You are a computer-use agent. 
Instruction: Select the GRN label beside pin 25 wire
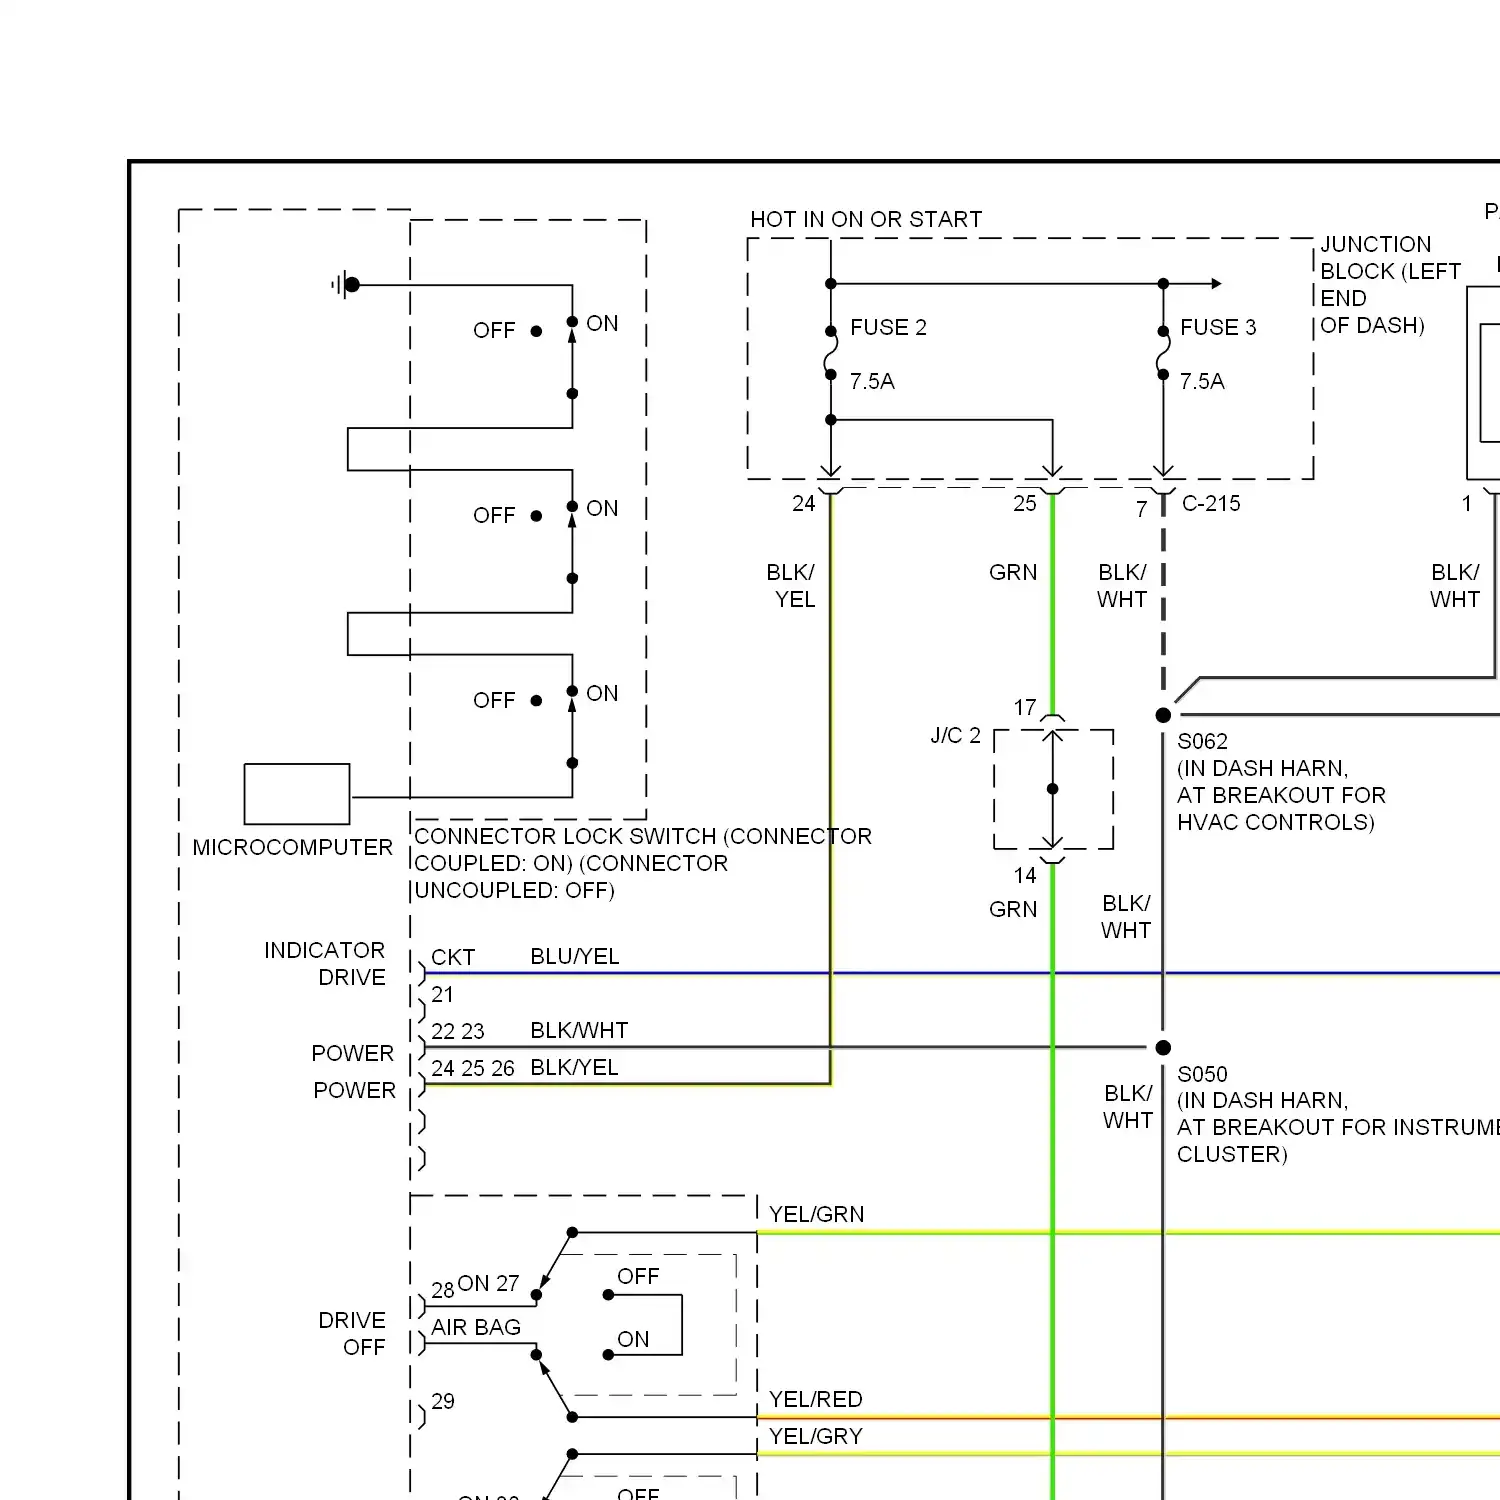click(x=1013, y=572)
